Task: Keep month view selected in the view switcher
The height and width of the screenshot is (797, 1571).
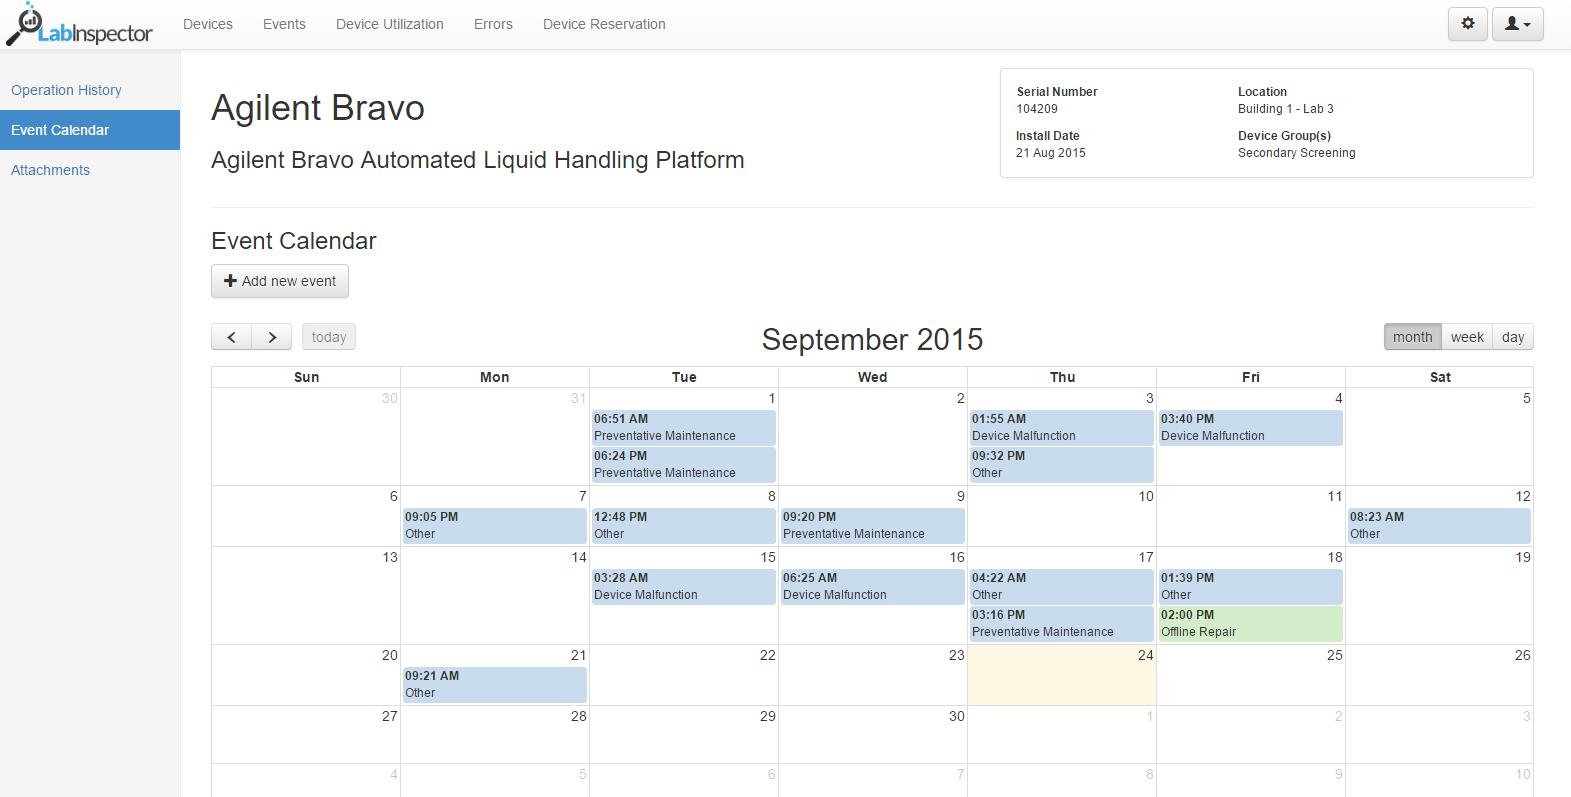Action: (1412, 337)
